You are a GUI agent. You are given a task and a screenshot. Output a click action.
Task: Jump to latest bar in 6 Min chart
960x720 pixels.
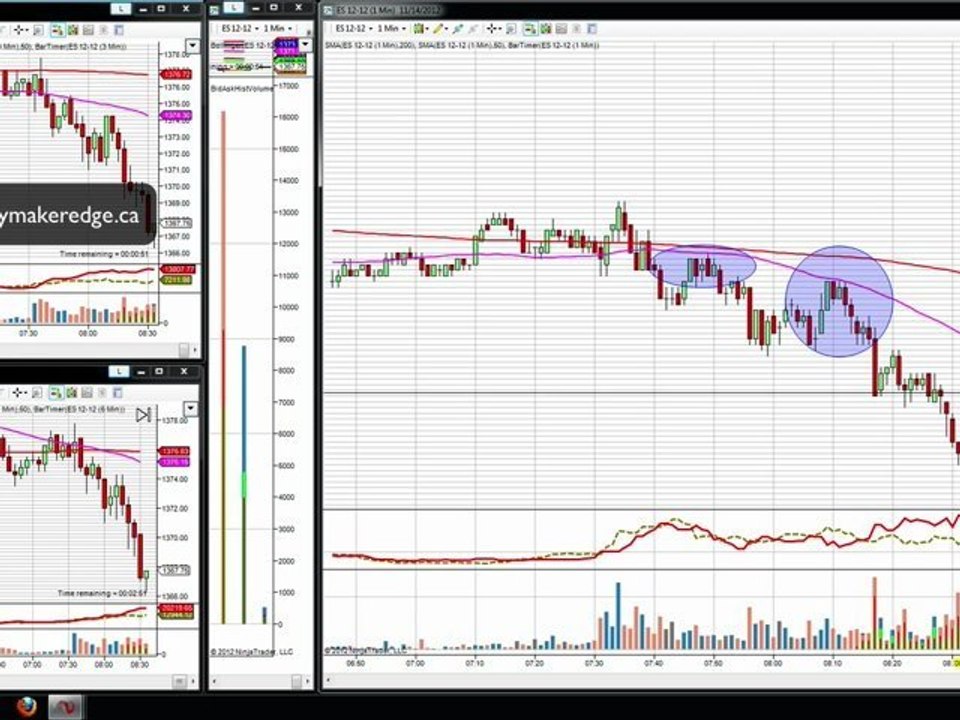pos(143,415)
